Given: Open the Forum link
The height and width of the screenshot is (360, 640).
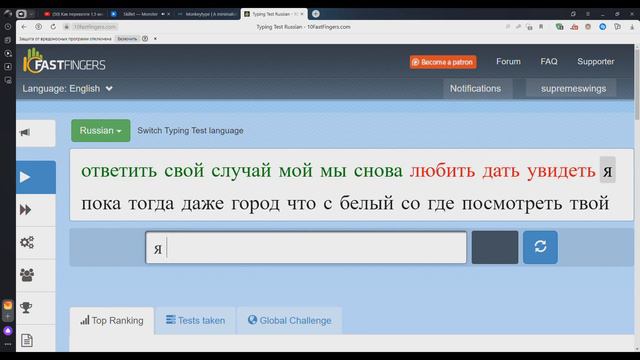Looking at the screenshot, I should [x=508, y=62].
